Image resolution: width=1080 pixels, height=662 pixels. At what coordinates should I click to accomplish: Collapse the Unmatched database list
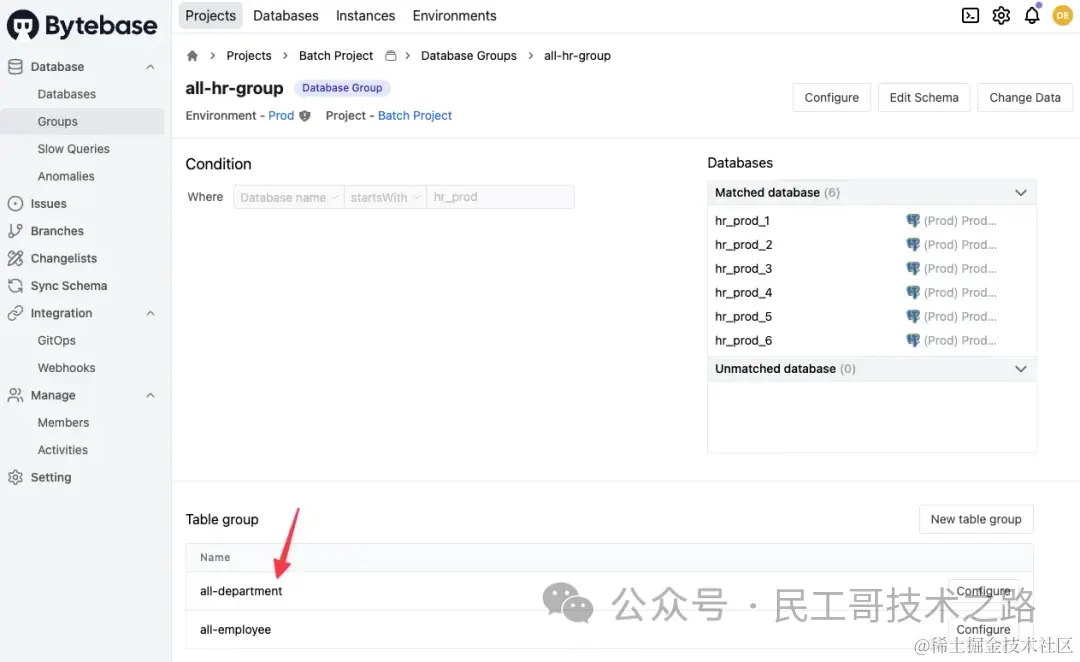coord(1021,369)
